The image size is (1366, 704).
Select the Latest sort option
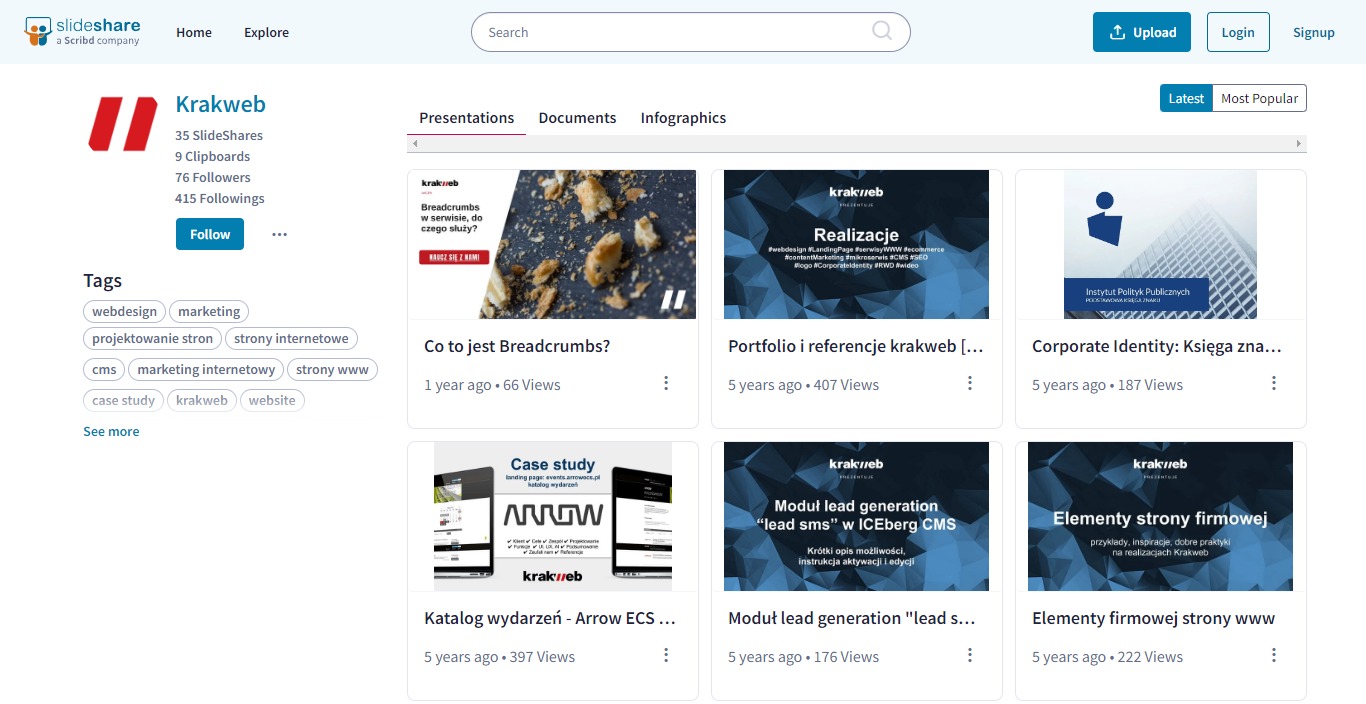[x=1186, y=98]
